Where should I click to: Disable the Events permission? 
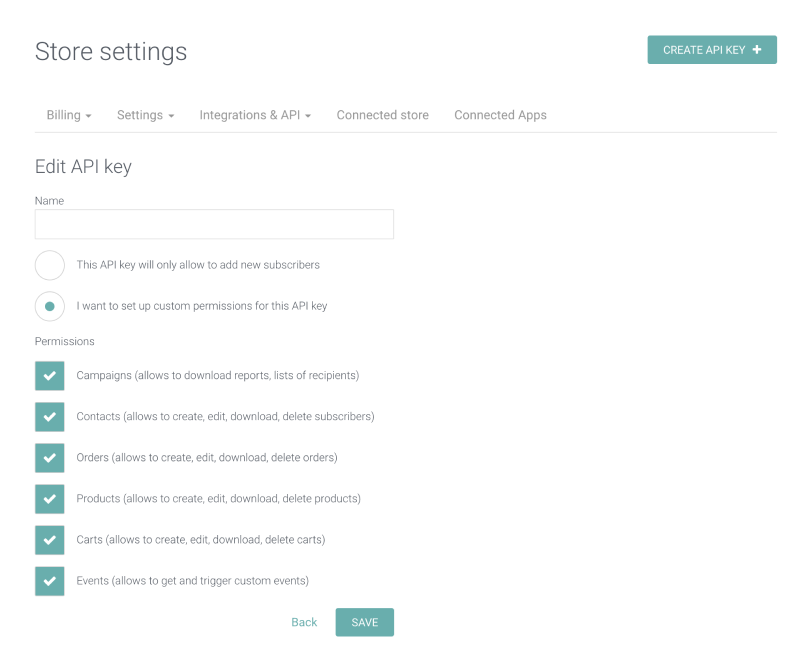pos(49,580)
